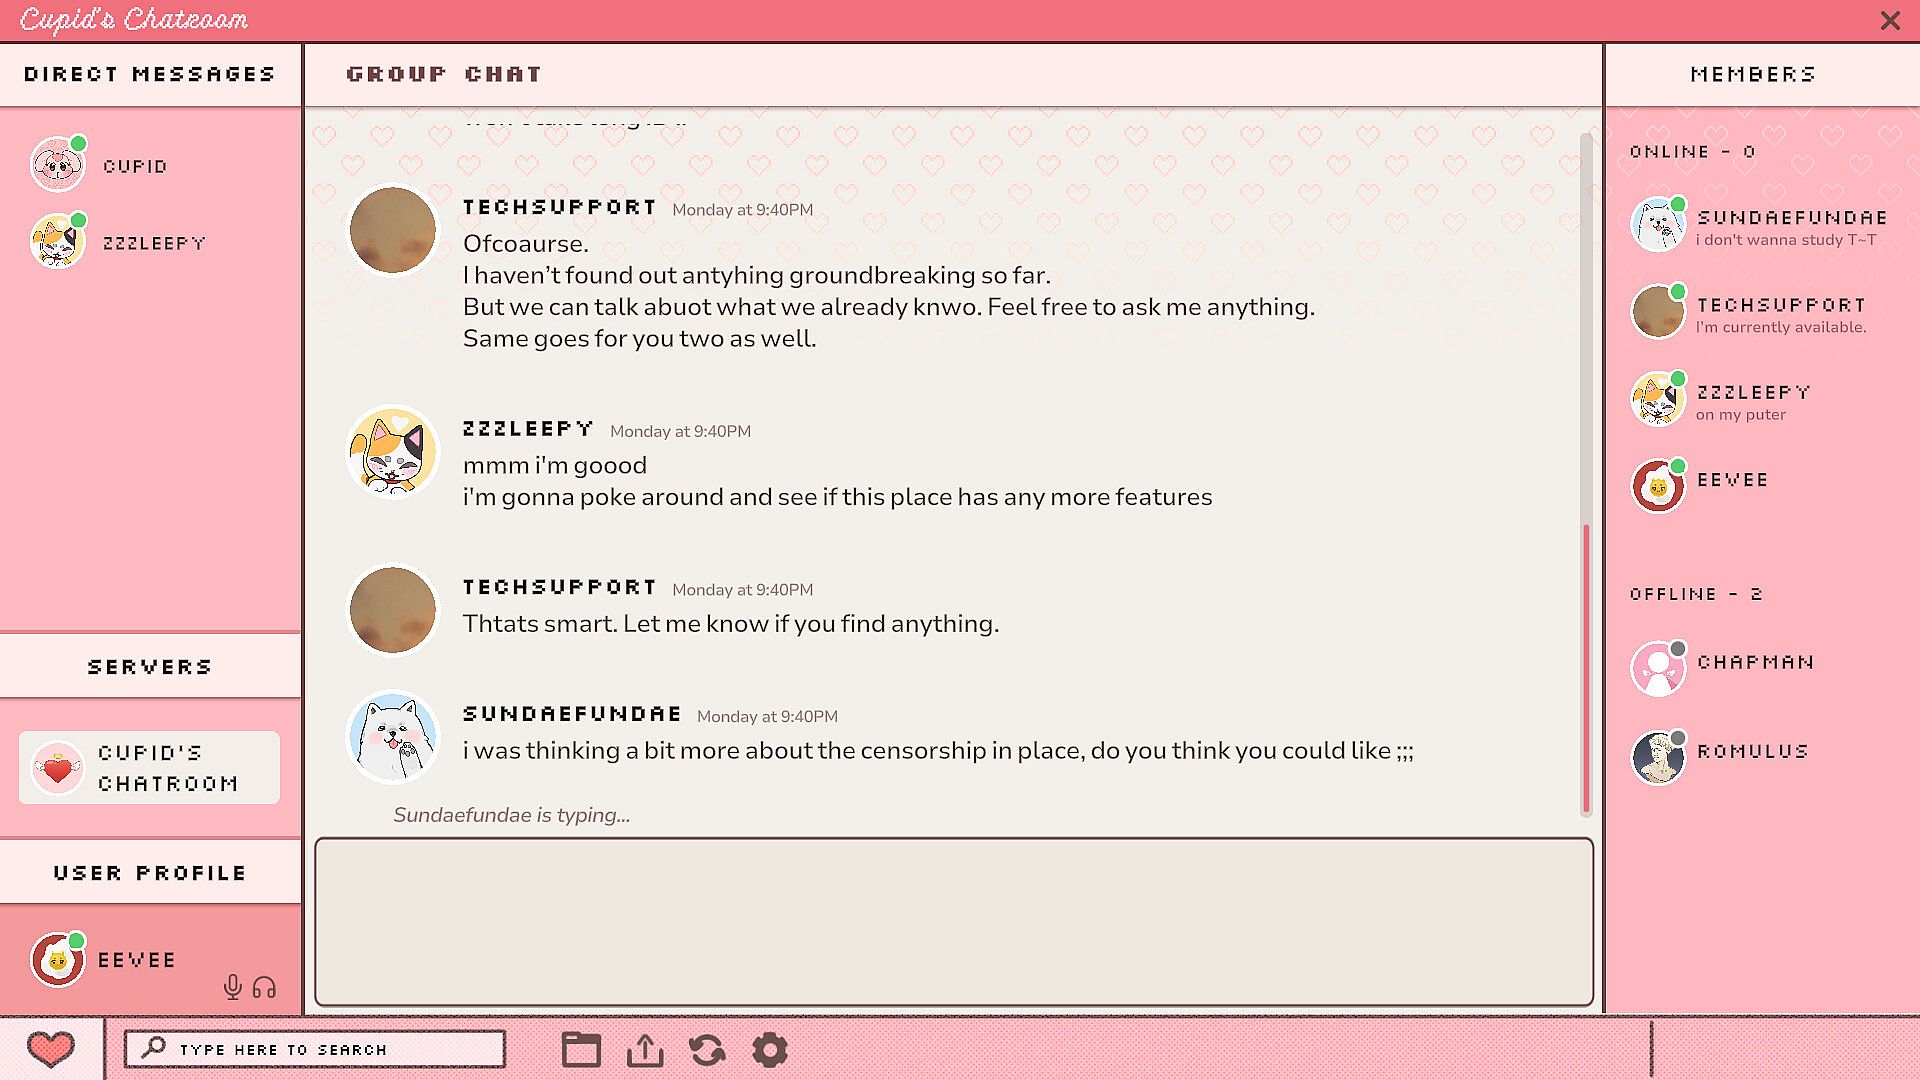Click the heart start button in taskbar
The width and height of the screenshot is (1920, 1080).
coord(50,1049)
